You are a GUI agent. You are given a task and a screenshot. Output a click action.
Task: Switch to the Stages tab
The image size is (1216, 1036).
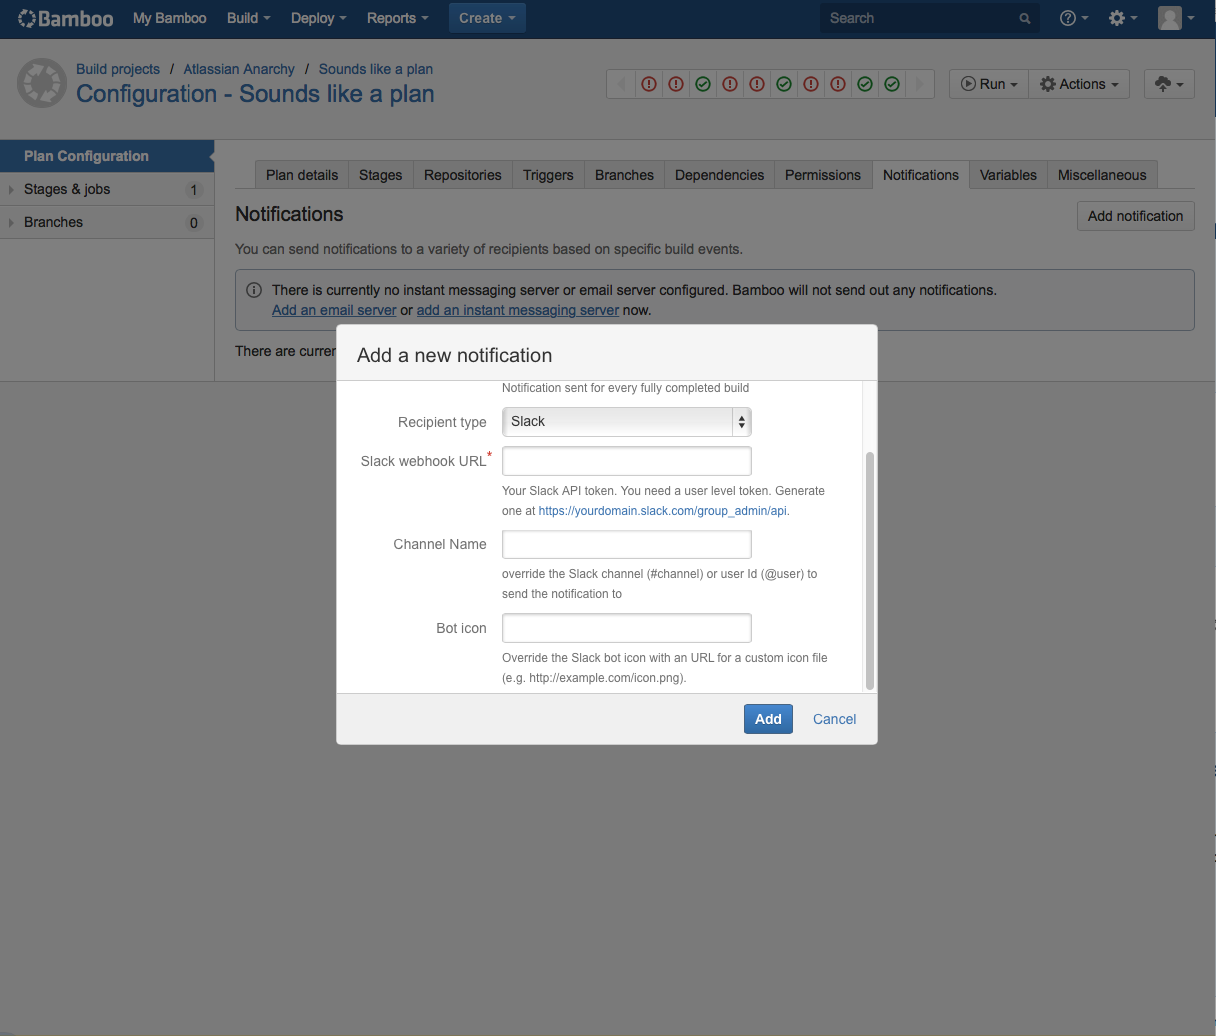coord(380,175)
